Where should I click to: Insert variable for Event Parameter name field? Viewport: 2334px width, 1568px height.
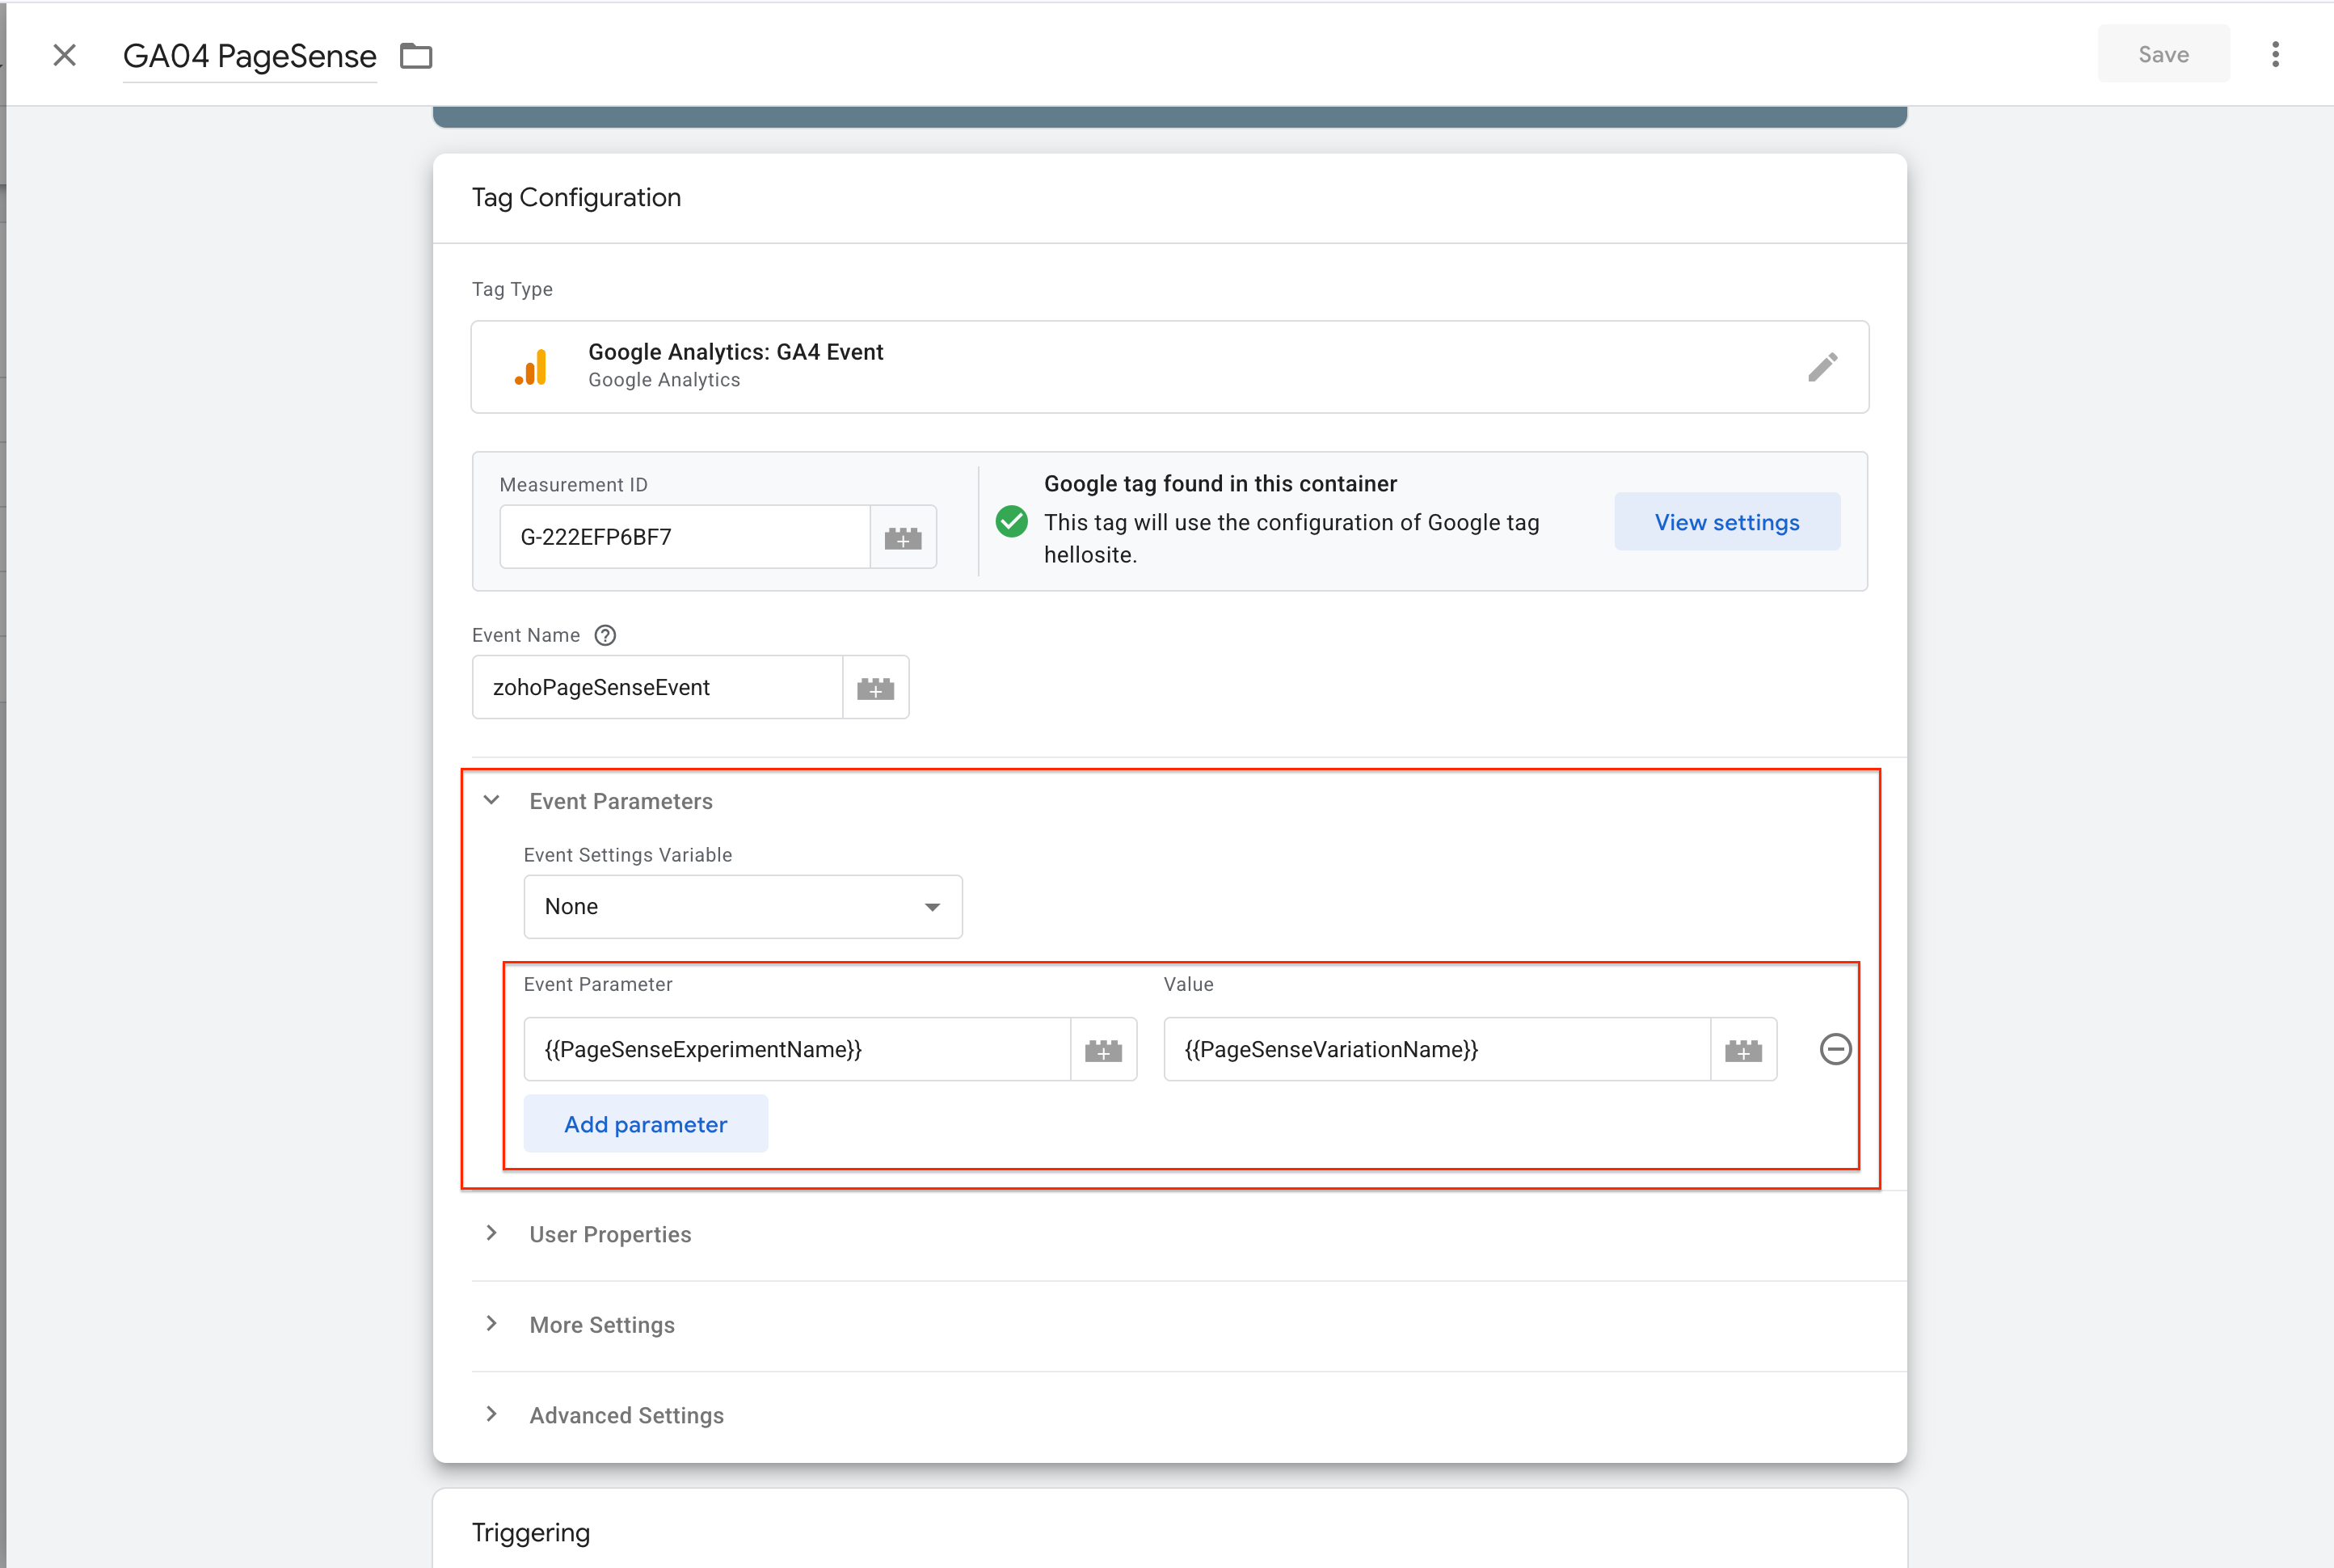click(x=1103, y=1050)
